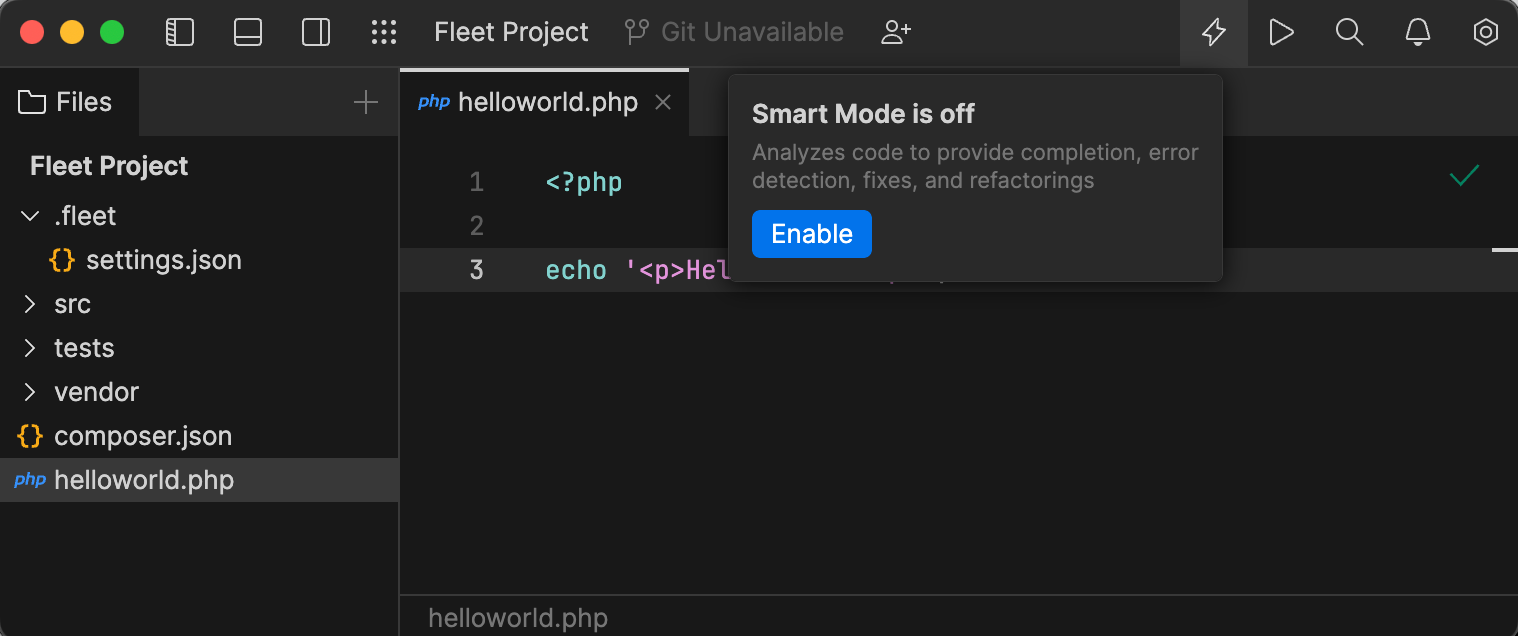
Task: Select composer.json in the file tree
Action: click(x=143, y=435)
